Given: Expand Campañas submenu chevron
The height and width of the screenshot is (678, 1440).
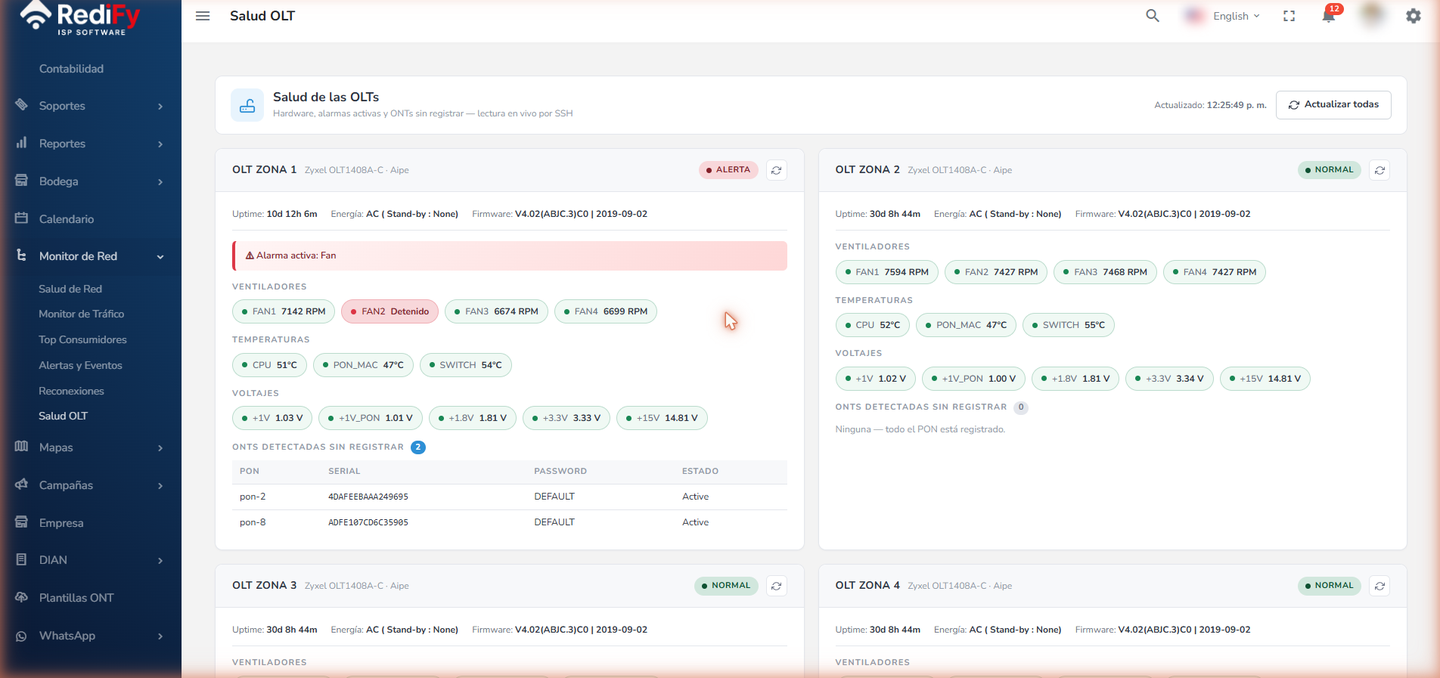Looking at the screenshot, I should [160, 486].
